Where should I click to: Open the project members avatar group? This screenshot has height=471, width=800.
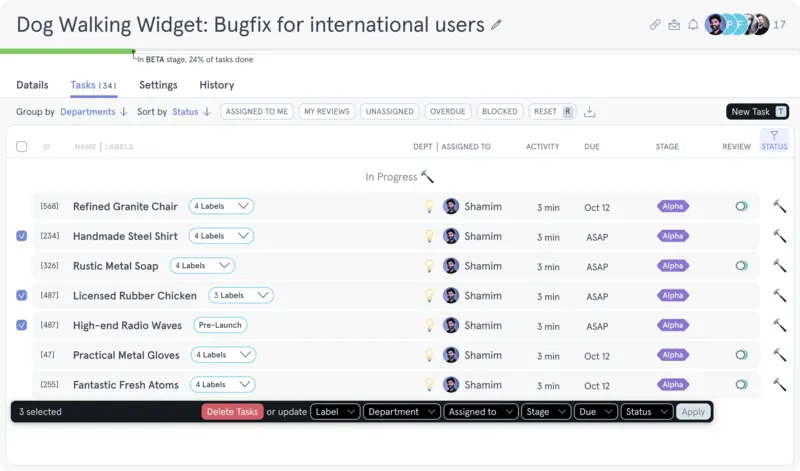coord(737,24)
